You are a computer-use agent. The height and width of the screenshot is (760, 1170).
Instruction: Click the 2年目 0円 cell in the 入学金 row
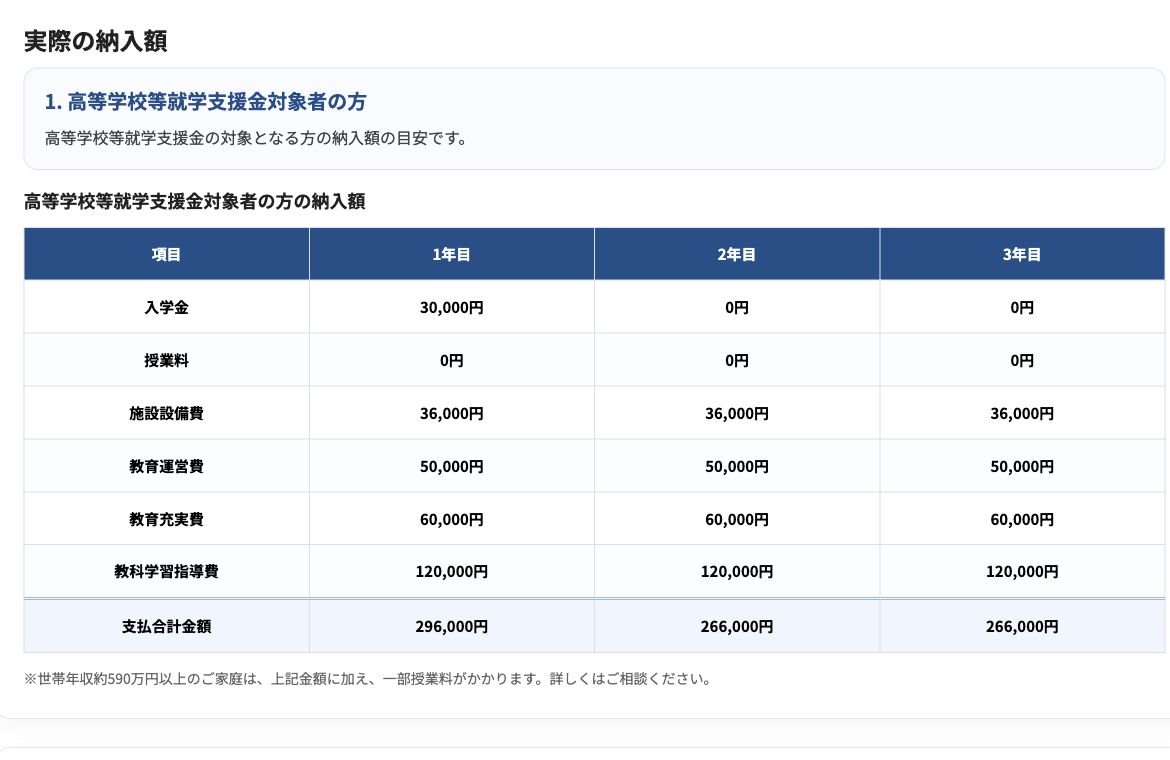click(x=736, y=307)
